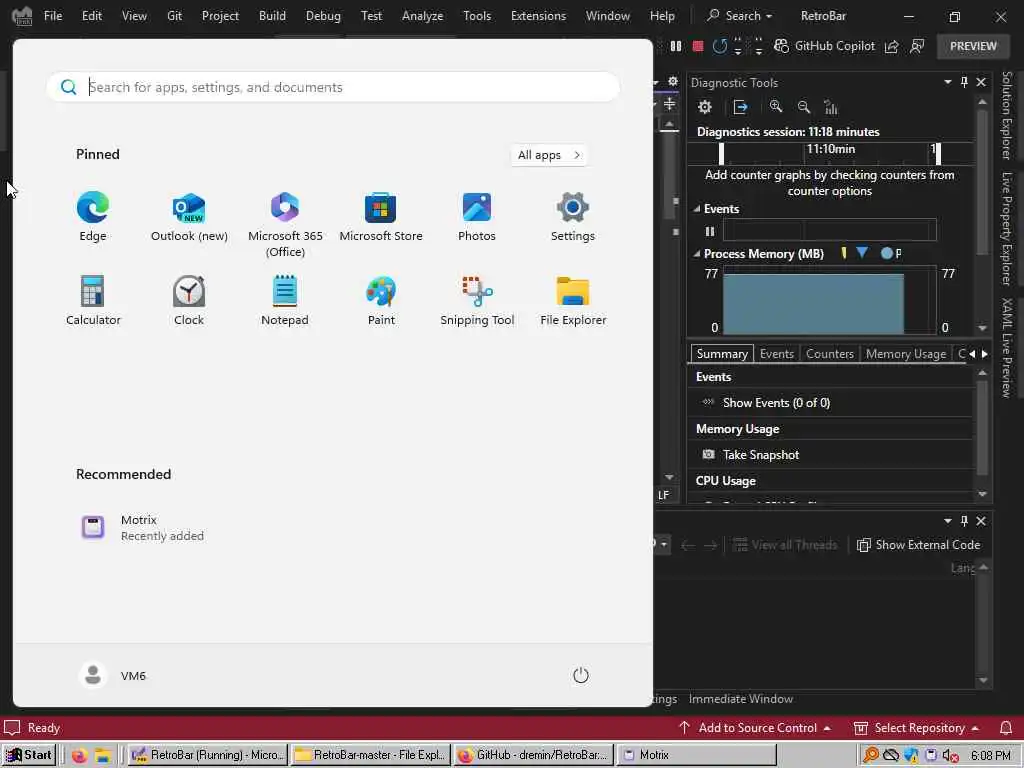Collapse the Events graph section
Image resolution: width=1024 pixels, height=768 pixels.
697,209
